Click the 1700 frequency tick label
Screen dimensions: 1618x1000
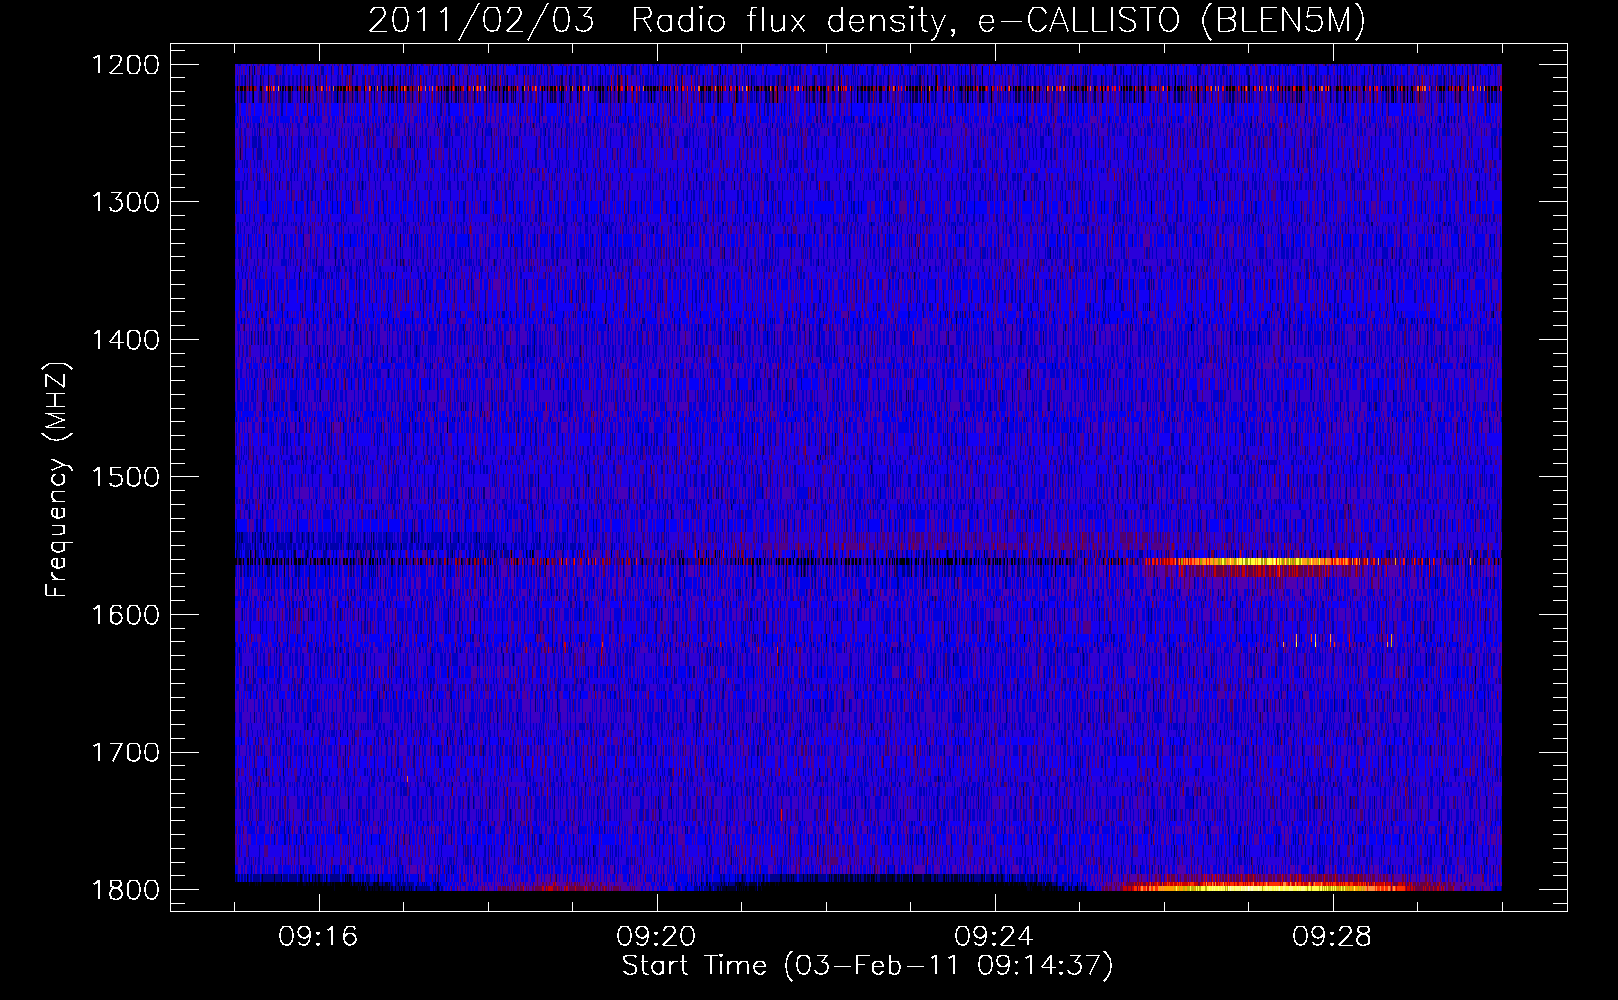point(125,752)
